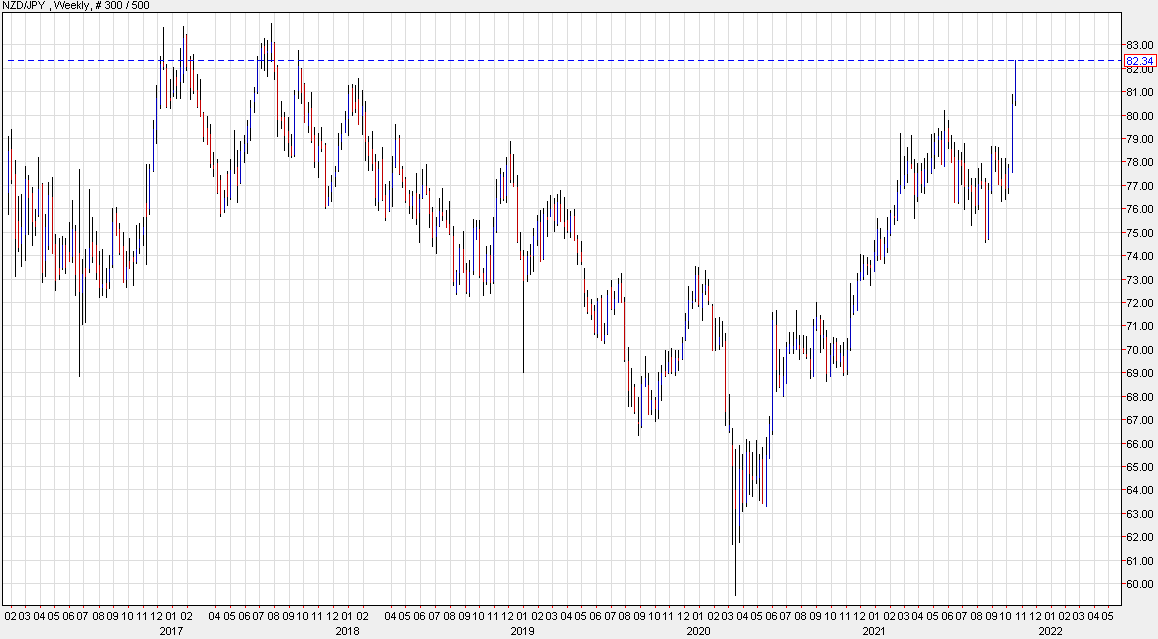The width and height of the screenshot is (1158, 639).
Task: Jump to the 2021 year label
Action: click(x=873, y=631)
